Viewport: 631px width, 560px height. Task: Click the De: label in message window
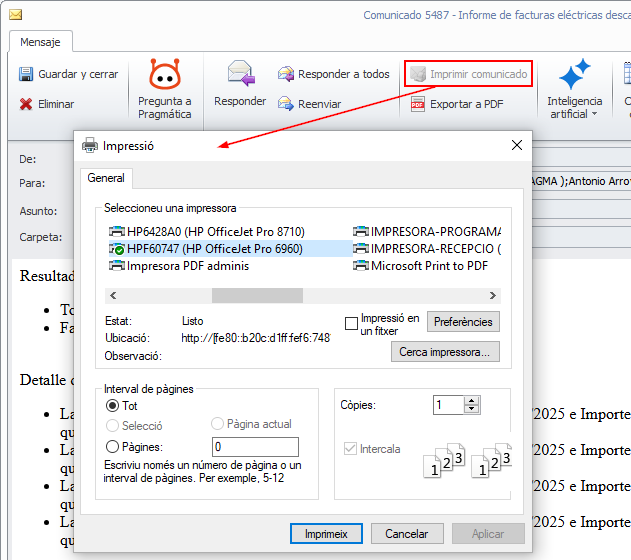click(27, 159)
